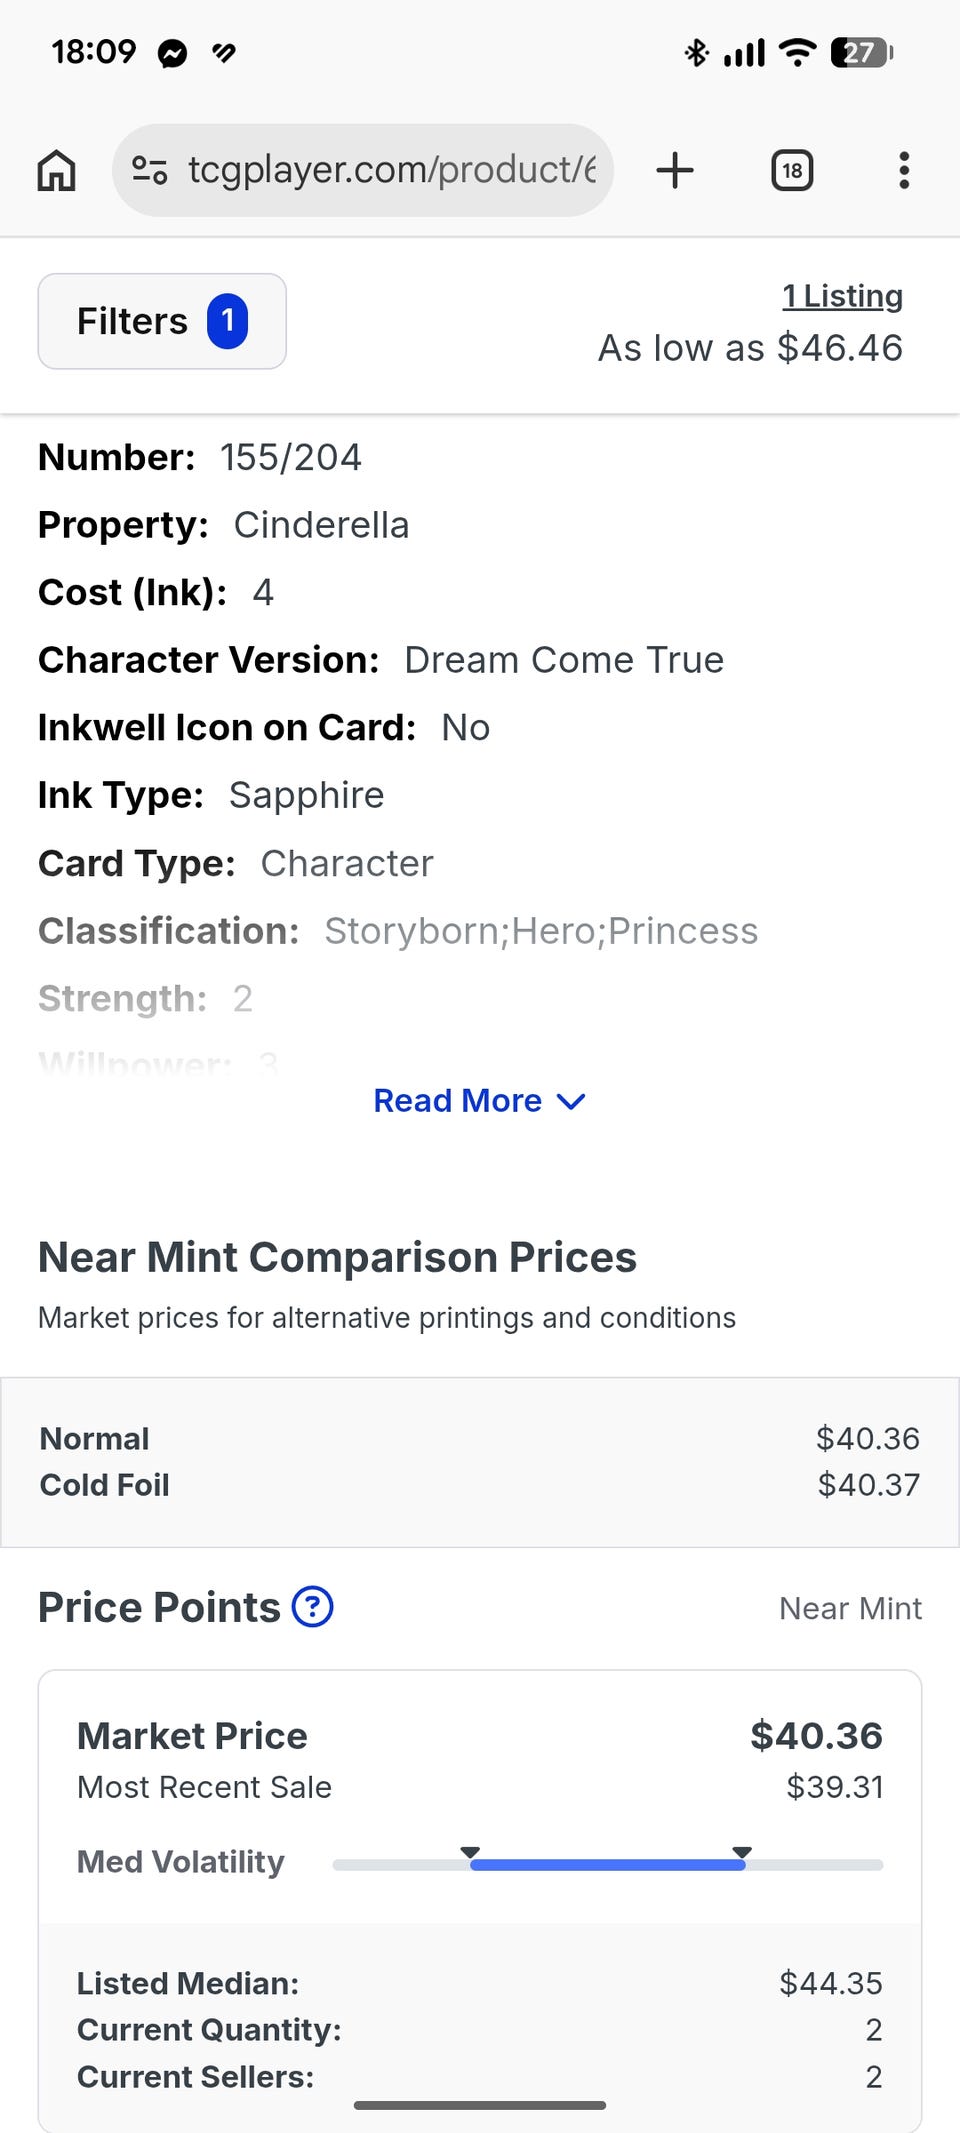Expand details with Read More
Viewport: 960px width, 2133px height.
[458, 1101]
